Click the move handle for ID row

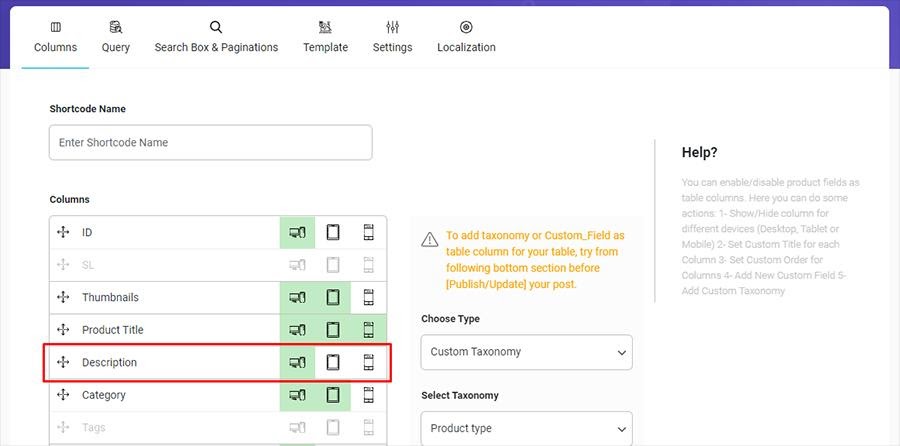click(63, 232)
